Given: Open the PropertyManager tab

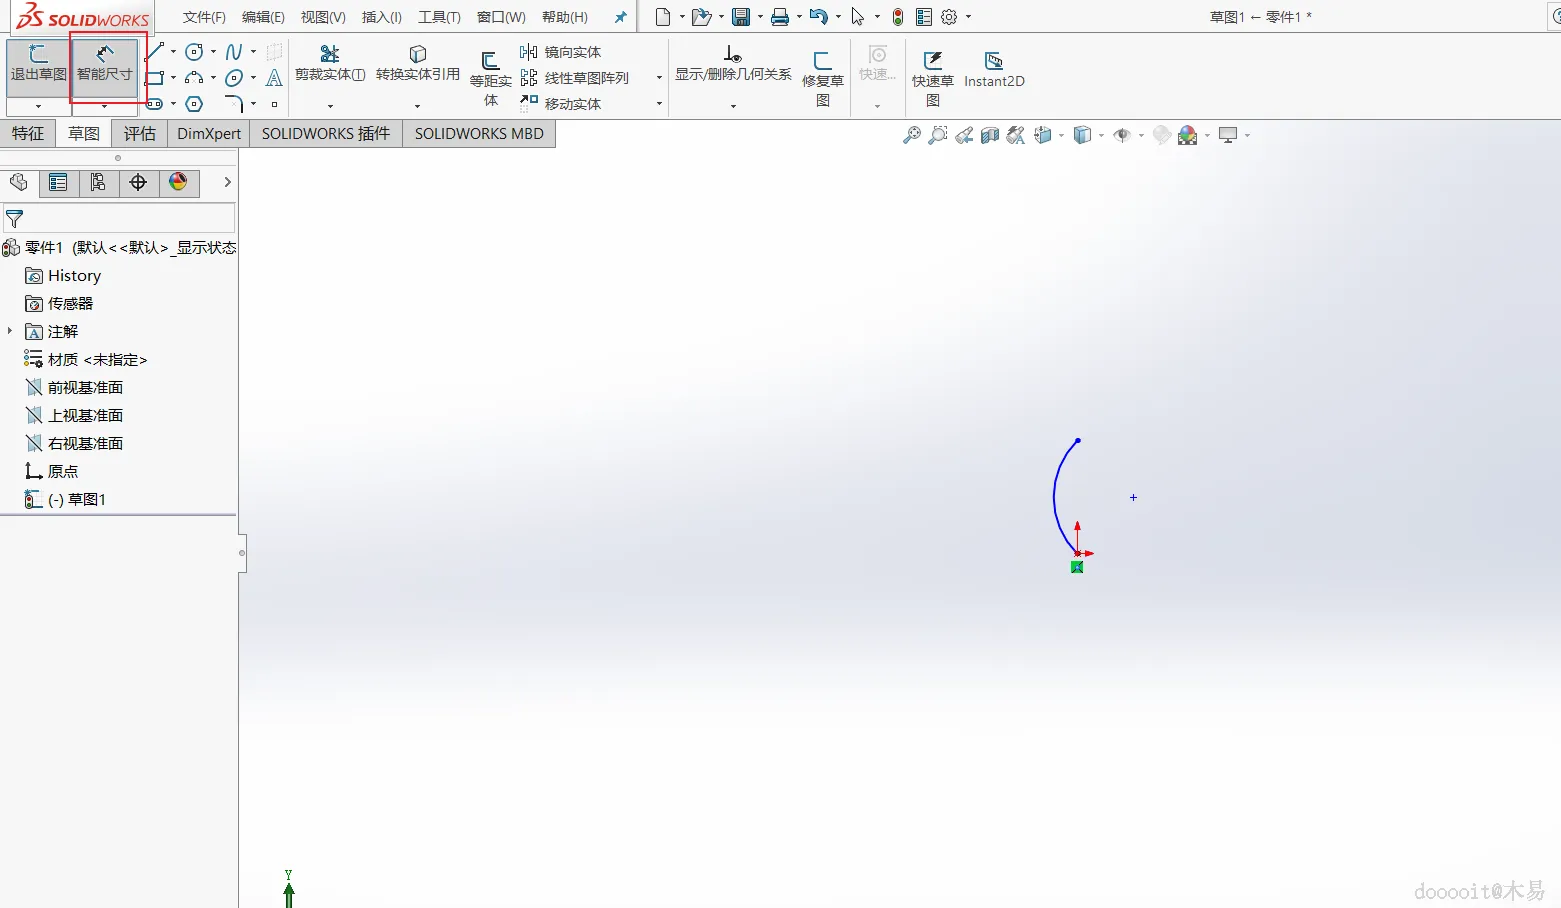Looking at the screenshot, I should (58, 182).
